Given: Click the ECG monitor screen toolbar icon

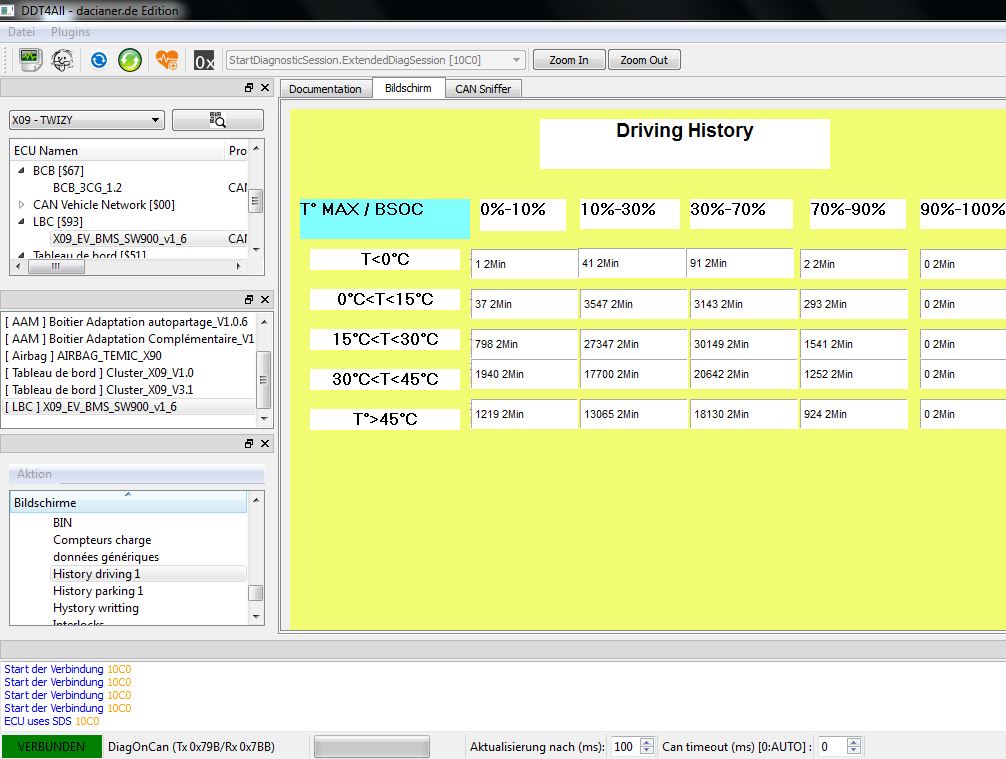Looking at the screenshot, I should tap(31, 60).
